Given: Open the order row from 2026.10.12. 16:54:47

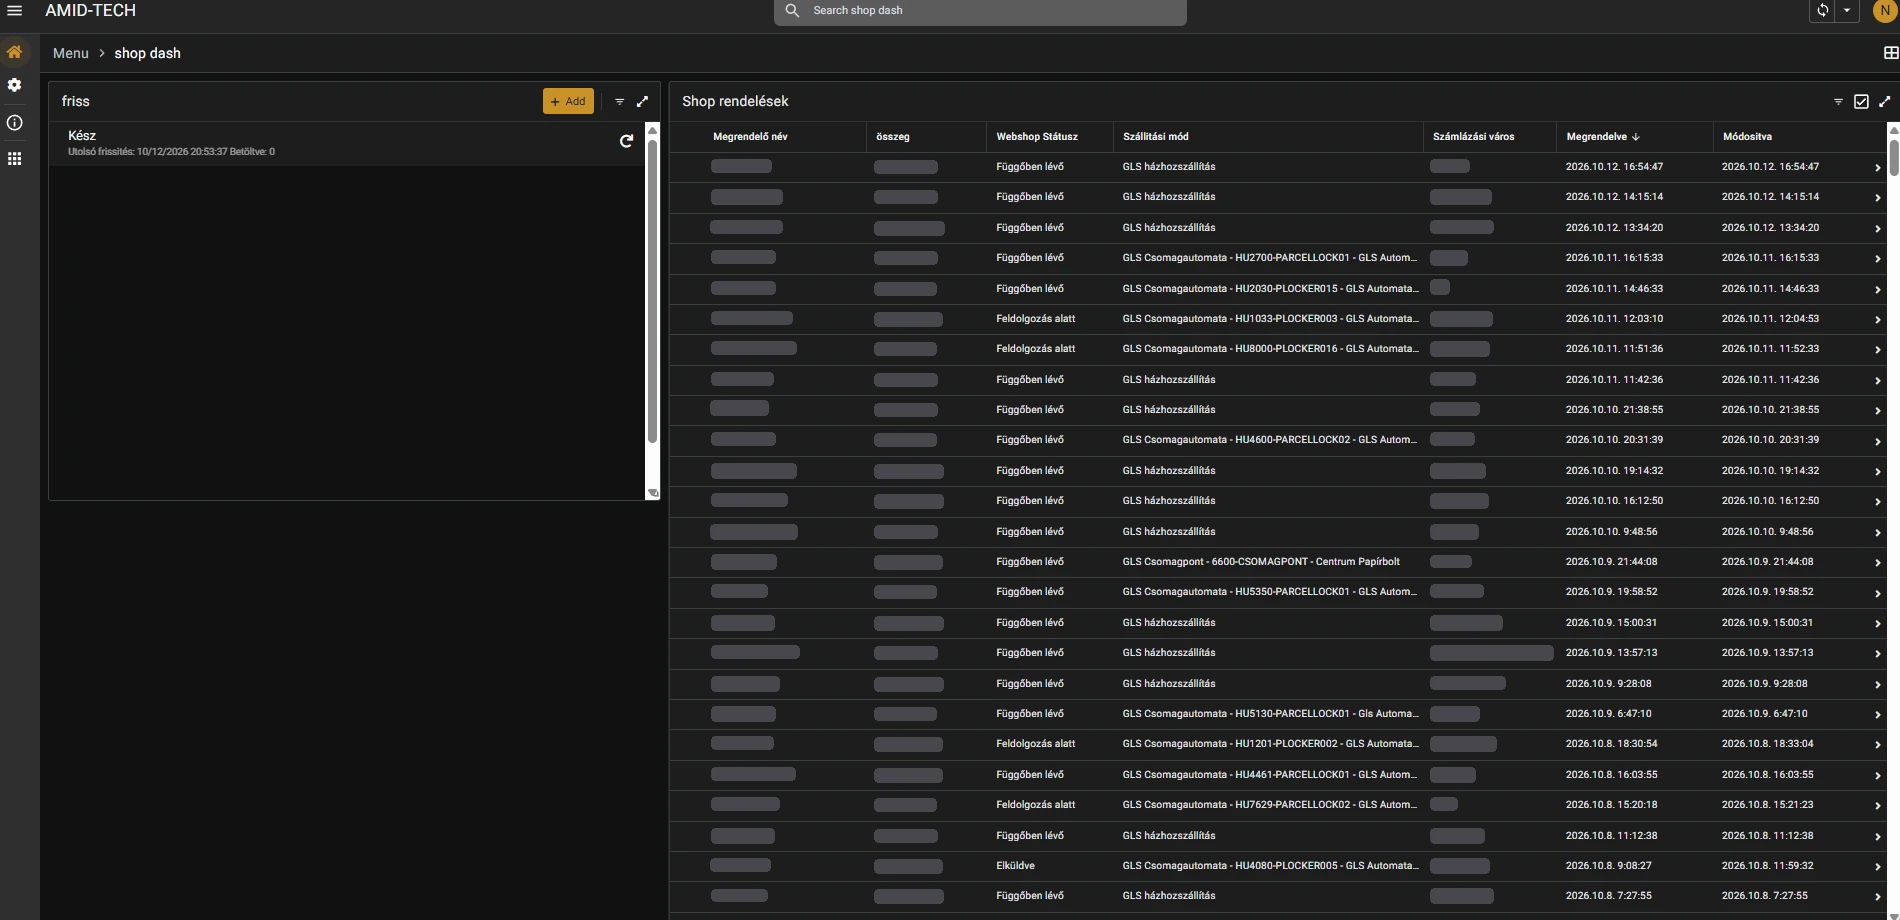Looking at the screenshot, I should 1278,167.
